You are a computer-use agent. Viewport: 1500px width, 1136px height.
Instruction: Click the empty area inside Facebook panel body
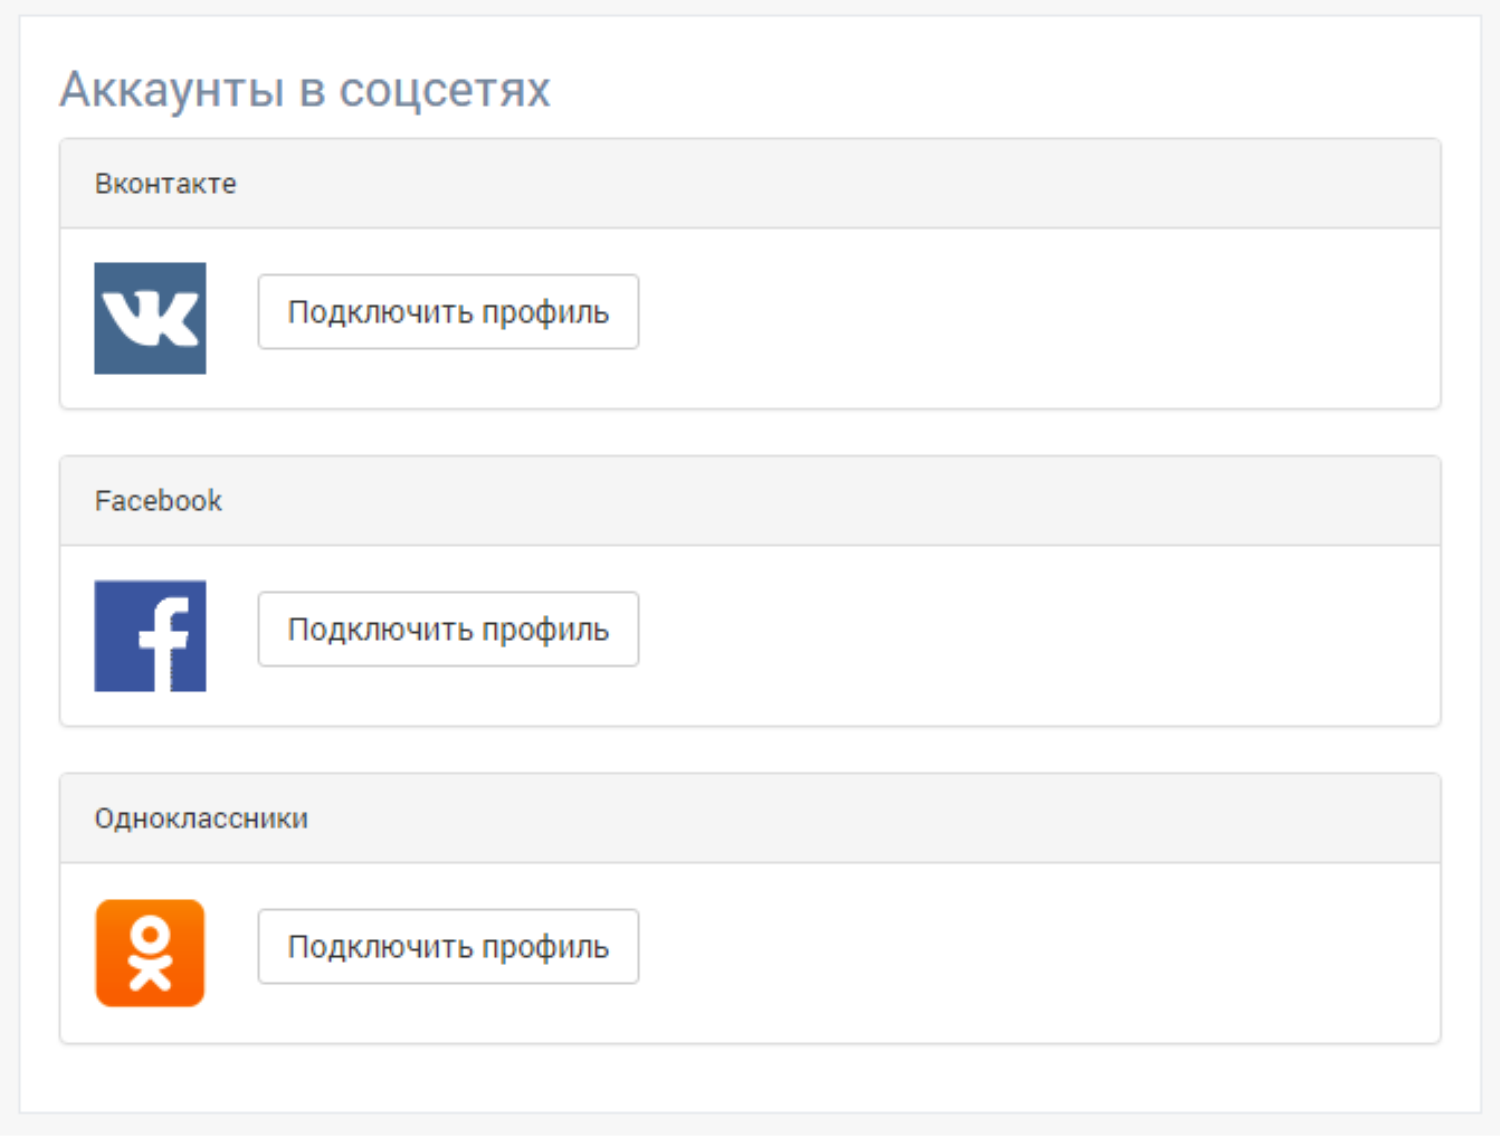tap(1040, 636)
